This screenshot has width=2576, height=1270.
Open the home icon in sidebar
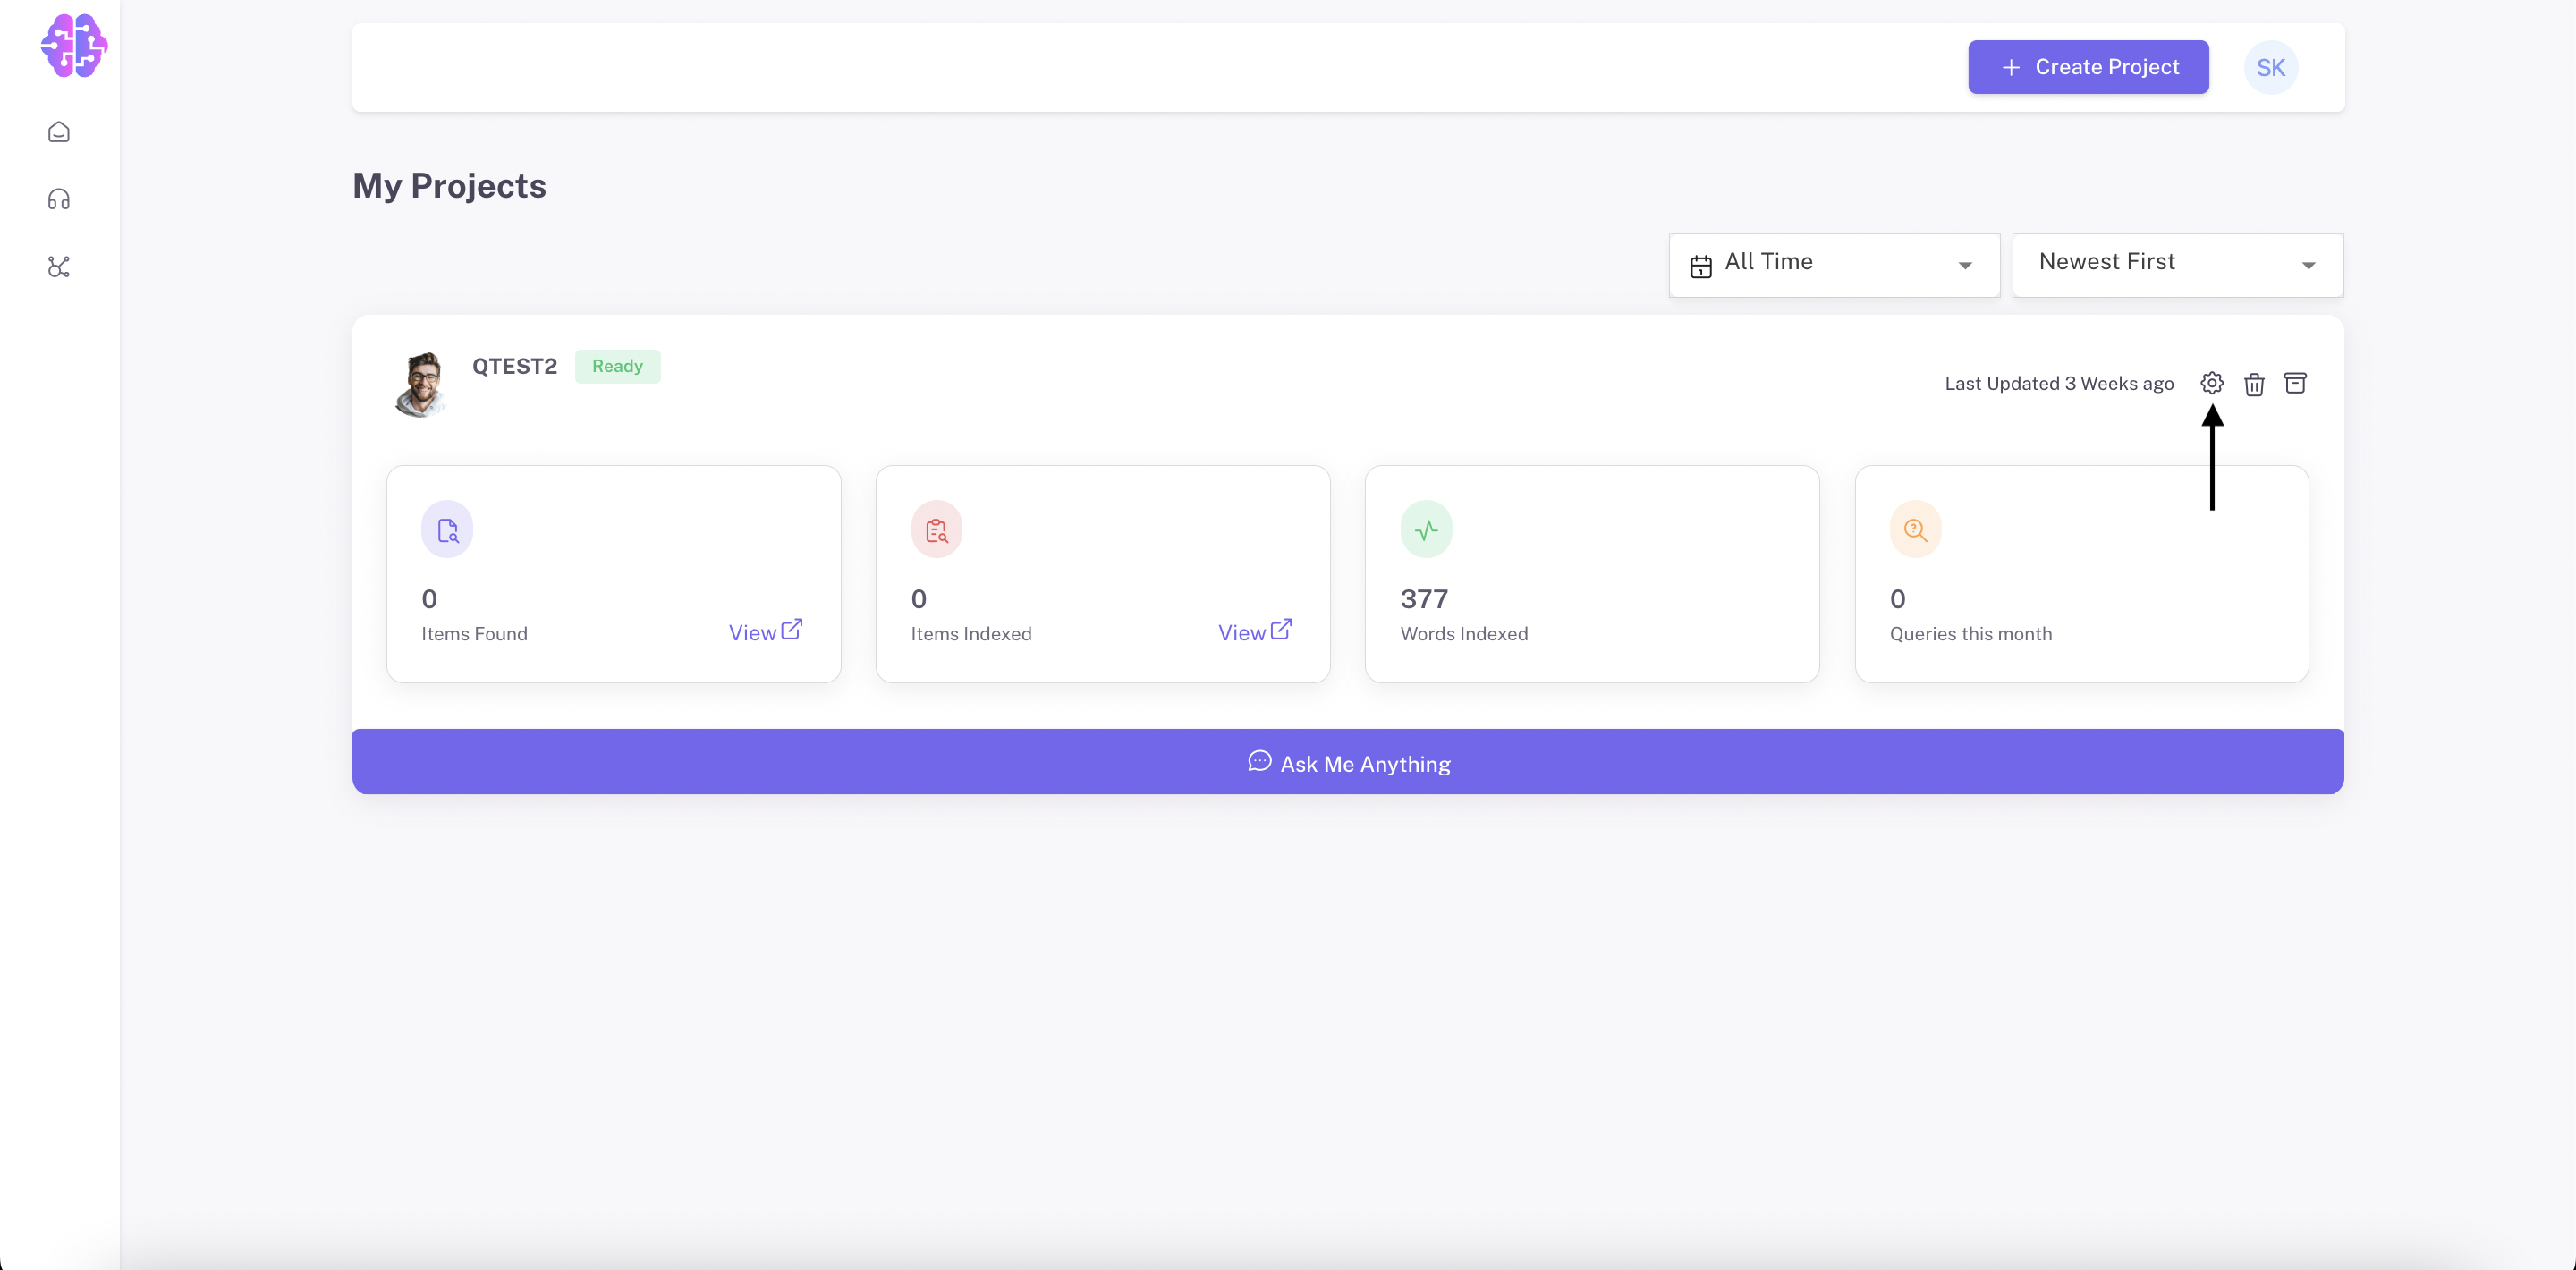coord(59,132)
